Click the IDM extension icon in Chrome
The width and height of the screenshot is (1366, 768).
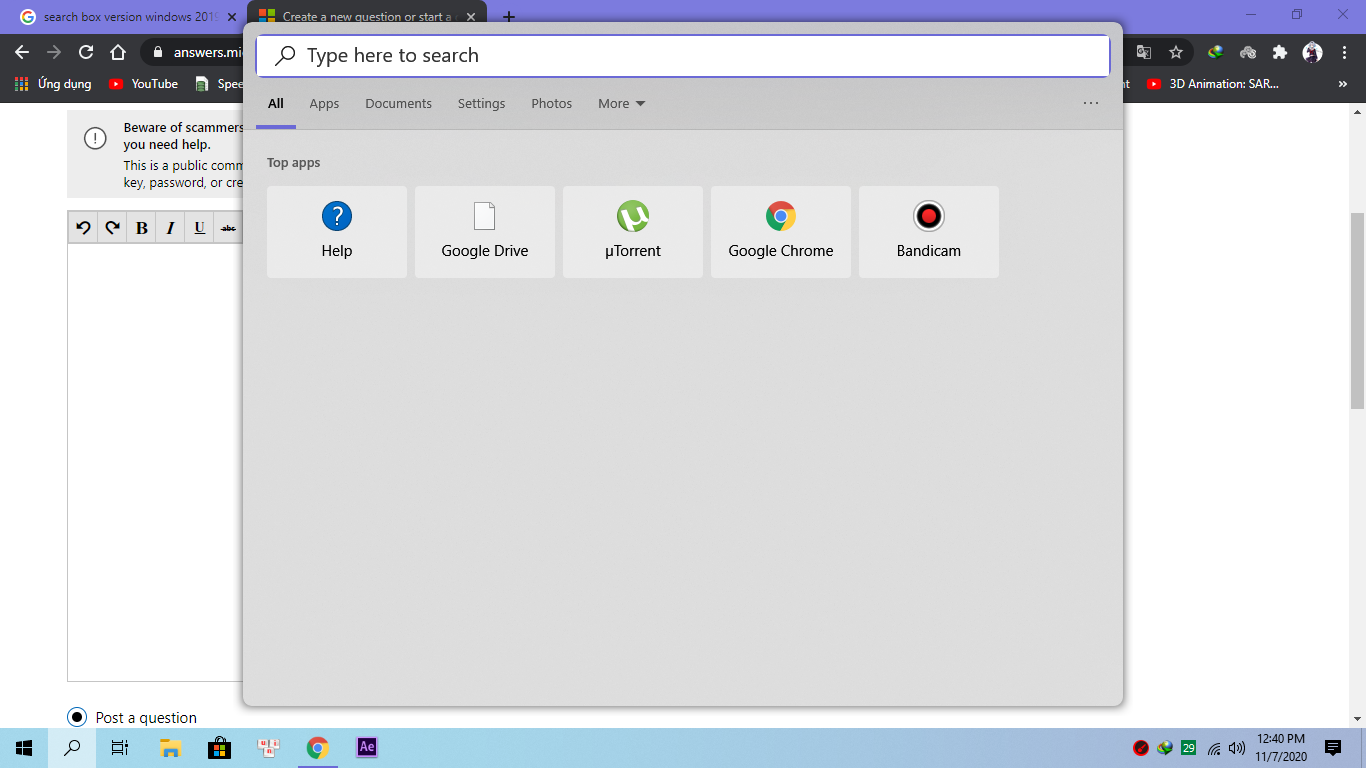tap(1216, 52)
